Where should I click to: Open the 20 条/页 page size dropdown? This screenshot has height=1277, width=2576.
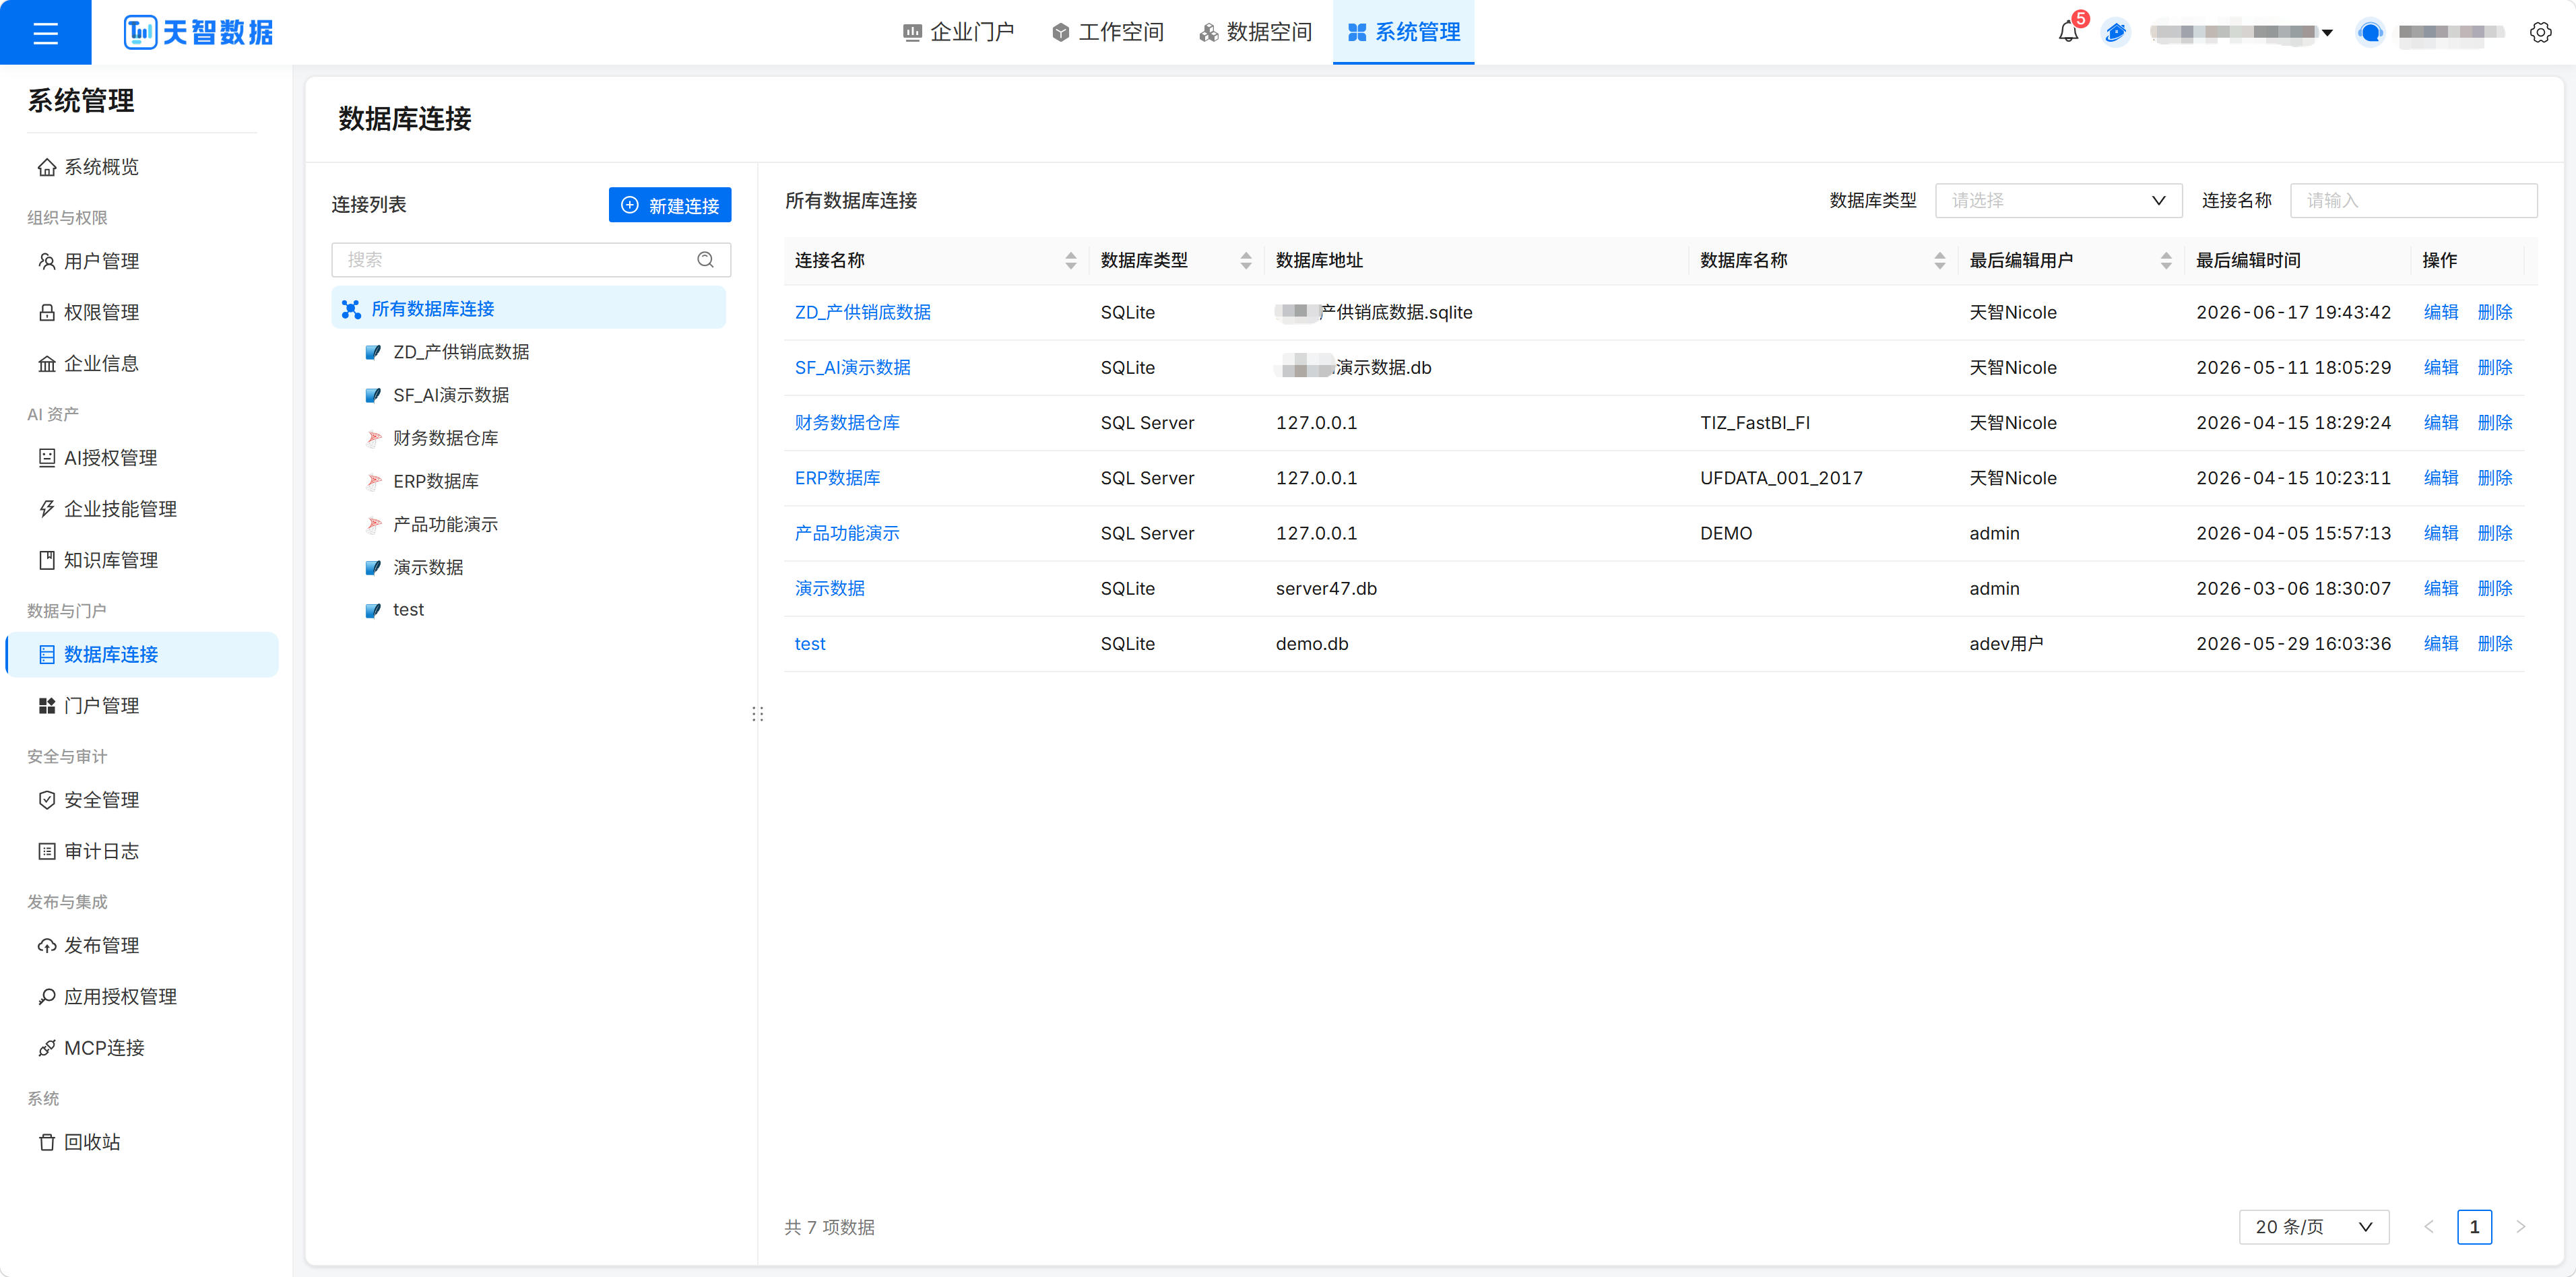(x=2313, y=1226)
